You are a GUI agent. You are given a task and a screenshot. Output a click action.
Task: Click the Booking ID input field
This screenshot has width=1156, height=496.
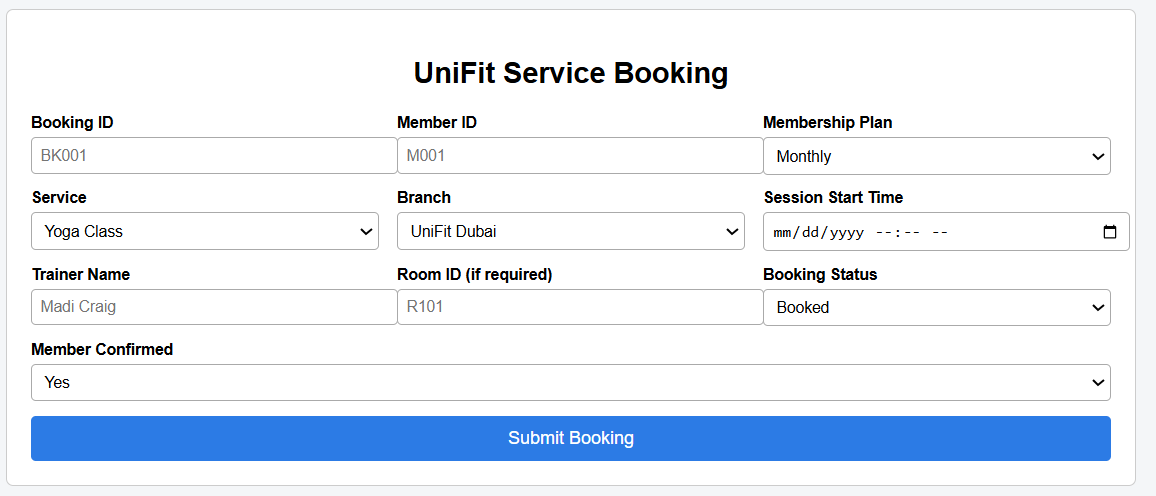[214, 156]
